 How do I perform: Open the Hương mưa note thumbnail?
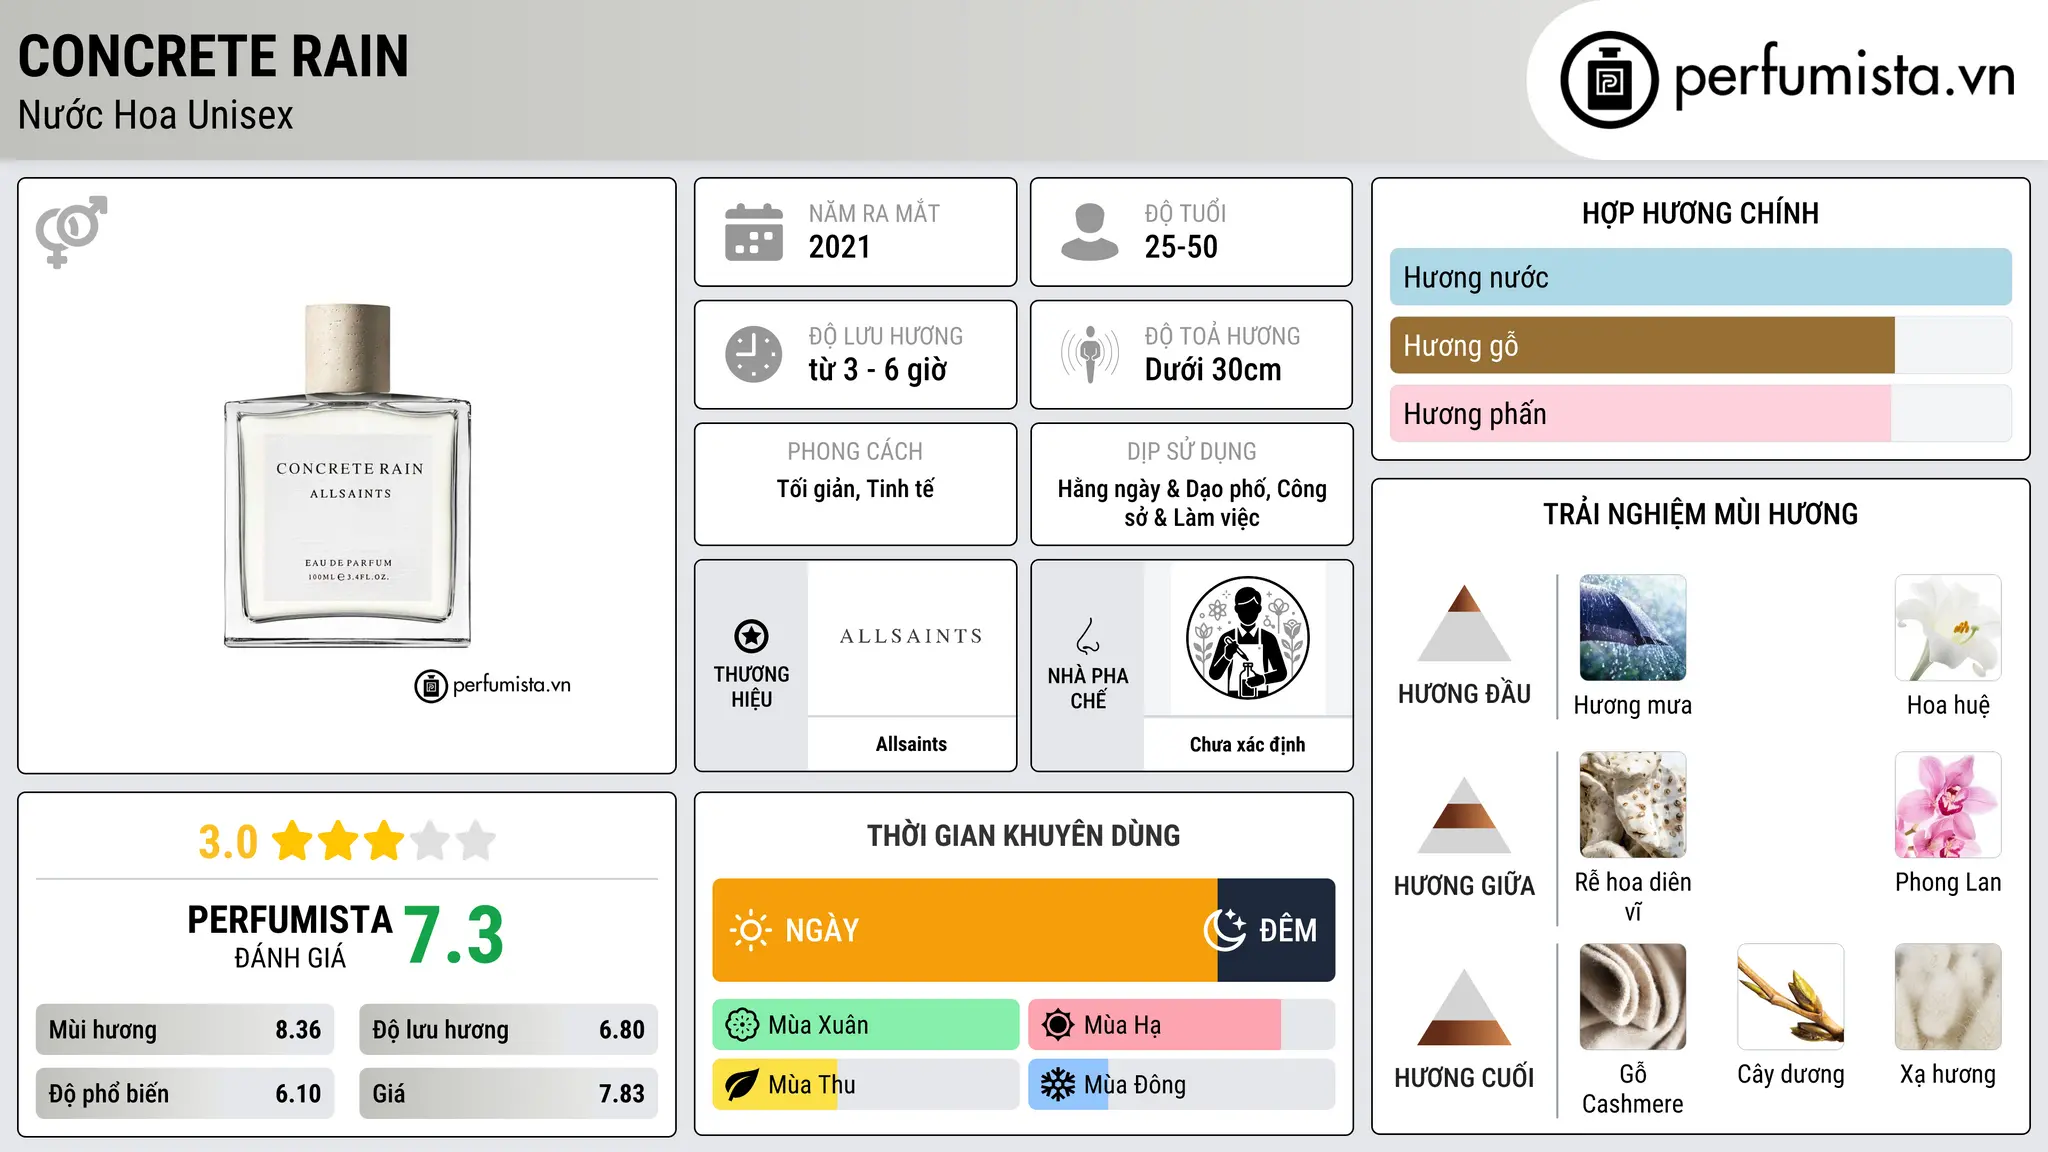(1633, 628)
